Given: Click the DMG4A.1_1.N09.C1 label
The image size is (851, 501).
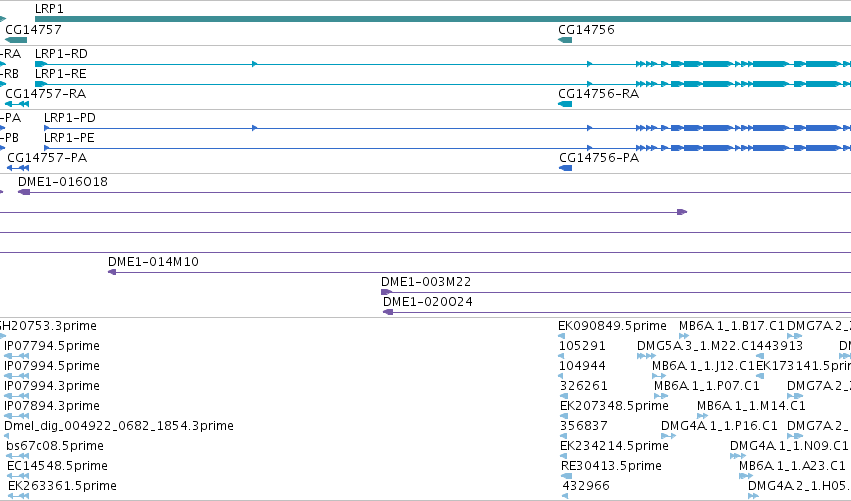Looking at the screenshot, I should click(x=789, y=446).
